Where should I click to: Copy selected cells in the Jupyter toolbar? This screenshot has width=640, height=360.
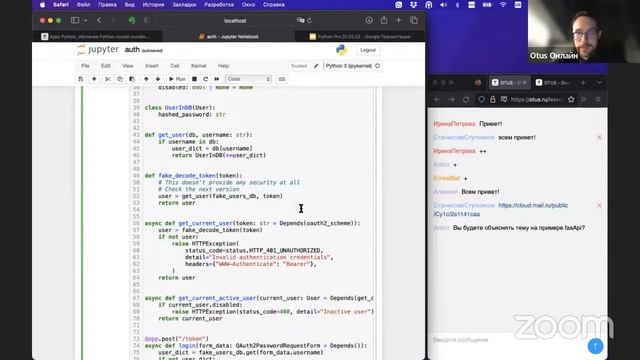click(x=120, y=79)
